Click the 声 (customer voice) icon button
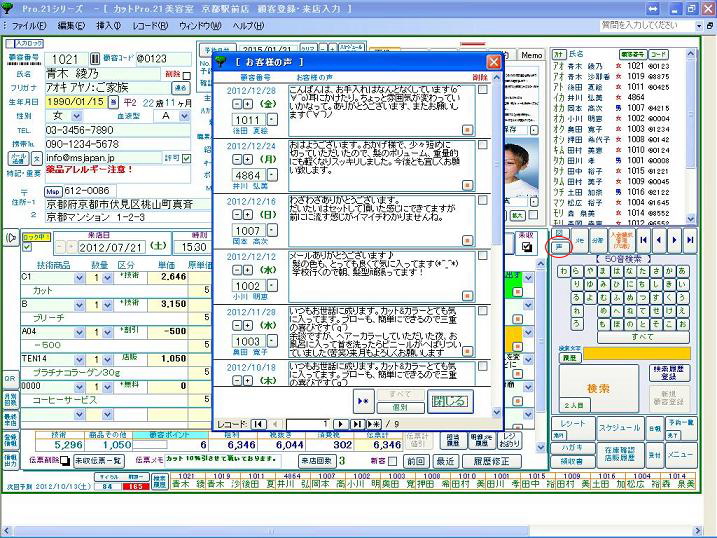The height and width of the screenshot is (538, 717). coord(559,247)
